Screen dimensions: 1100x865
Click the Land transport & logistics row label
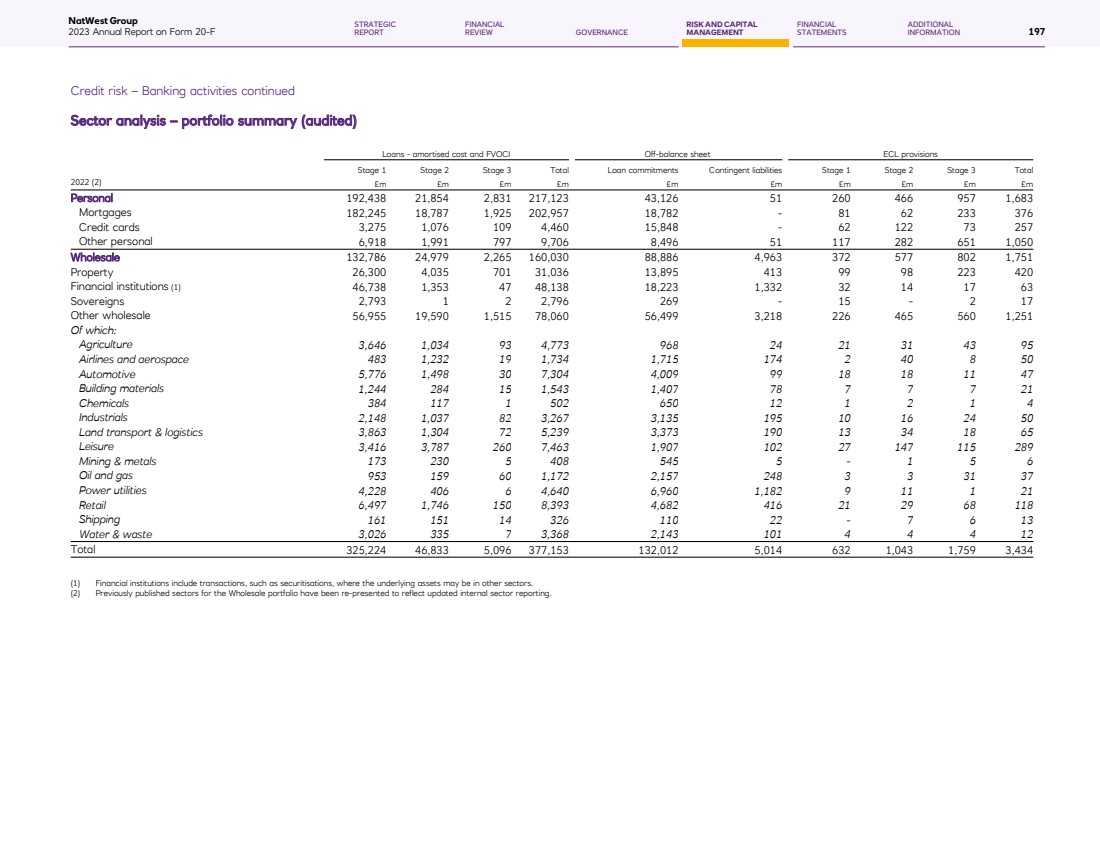141,432
